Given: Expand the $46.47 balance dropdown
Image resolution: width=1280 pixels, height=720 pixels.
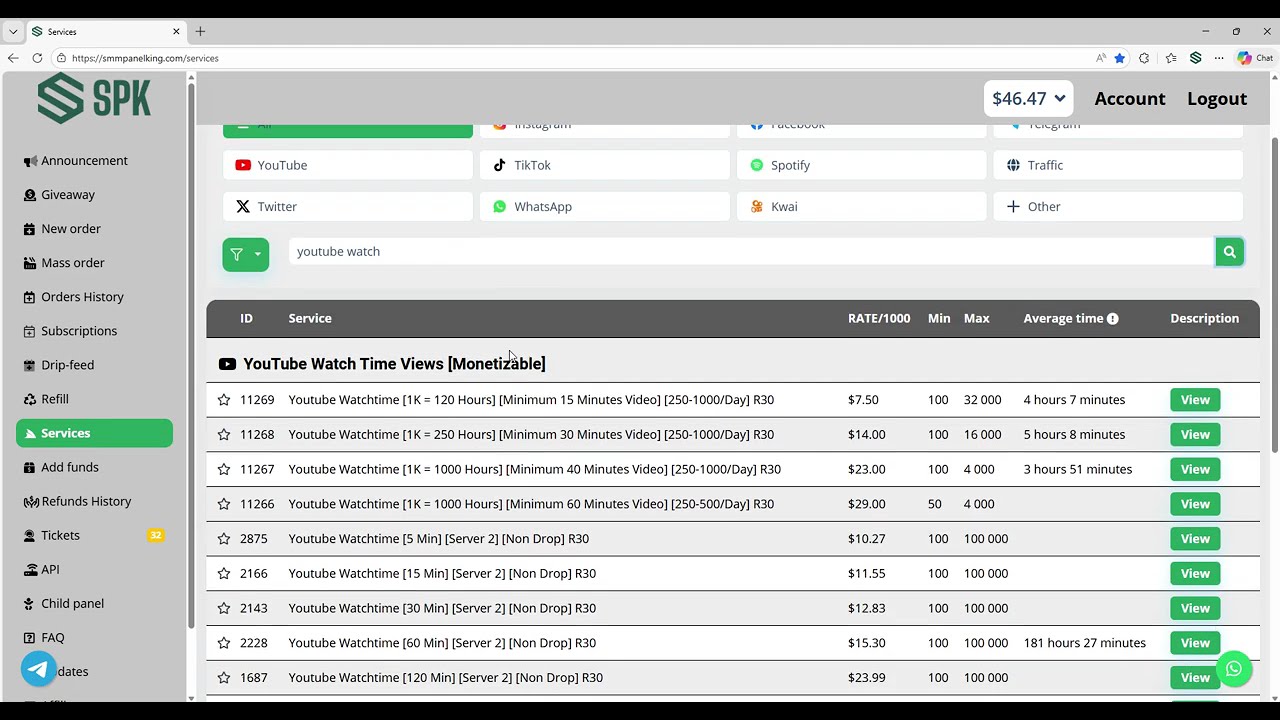Looking at the screenshot, I should click(1028, 98).
